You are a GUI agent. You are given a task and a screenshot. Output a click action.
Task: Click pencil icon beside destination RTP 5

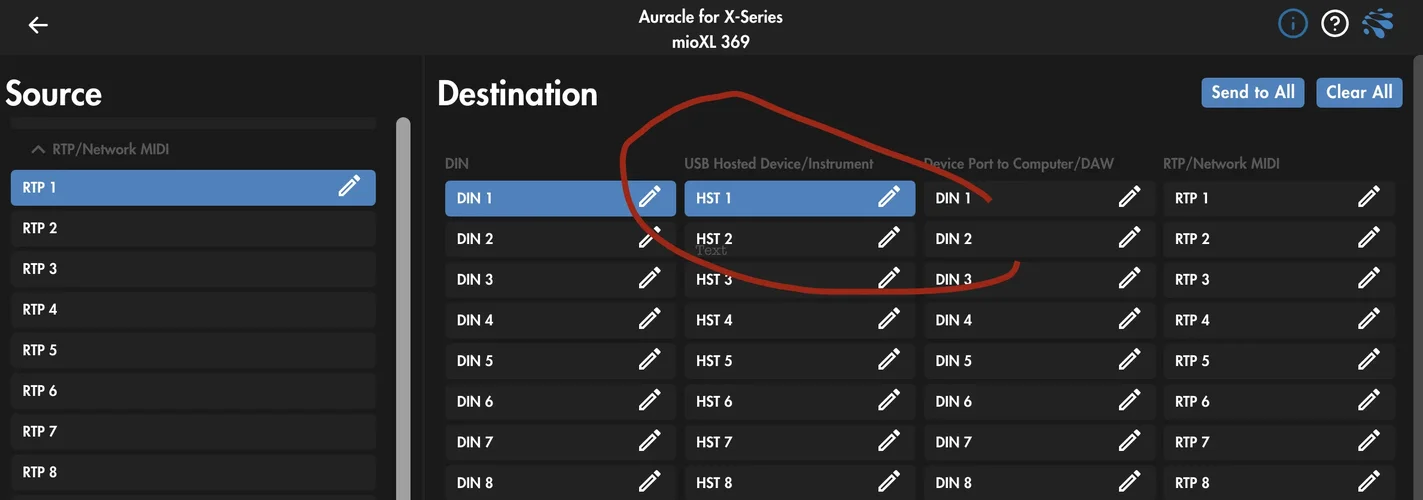(x=1368, y=361)
